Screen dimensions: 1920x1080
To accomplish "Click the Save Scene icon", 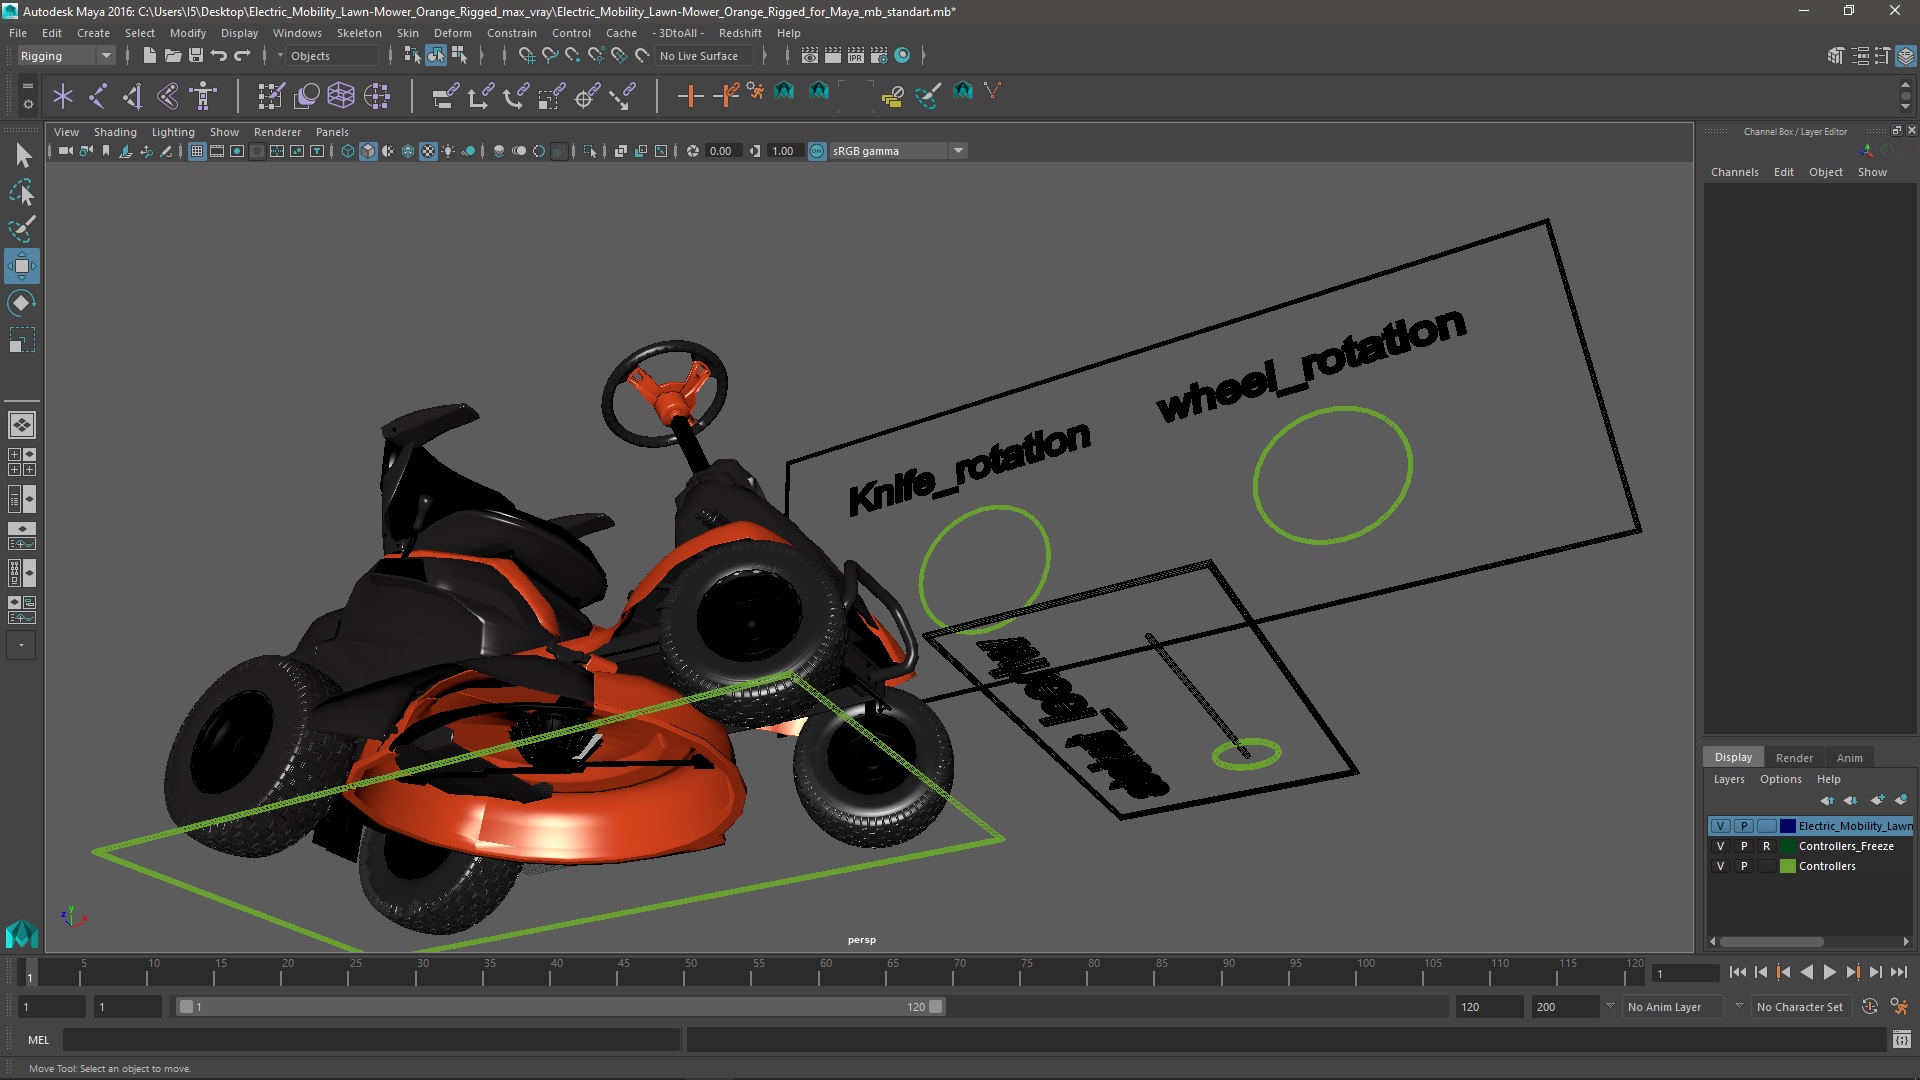I will click(x=196, y=56).
